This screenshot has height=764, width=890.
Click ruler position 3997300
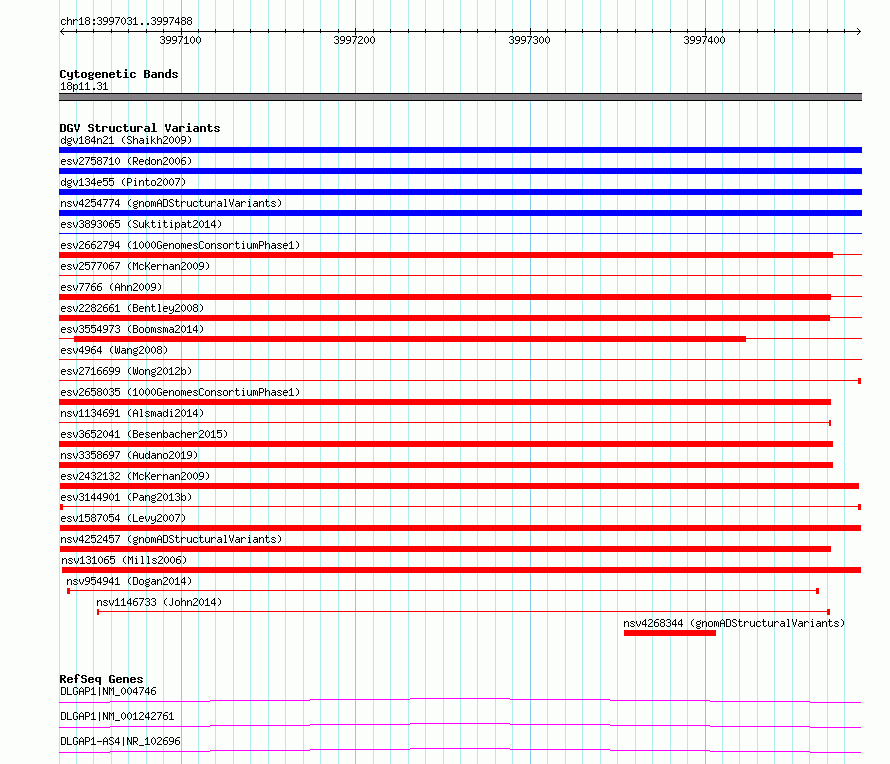[x=530, y=40]
